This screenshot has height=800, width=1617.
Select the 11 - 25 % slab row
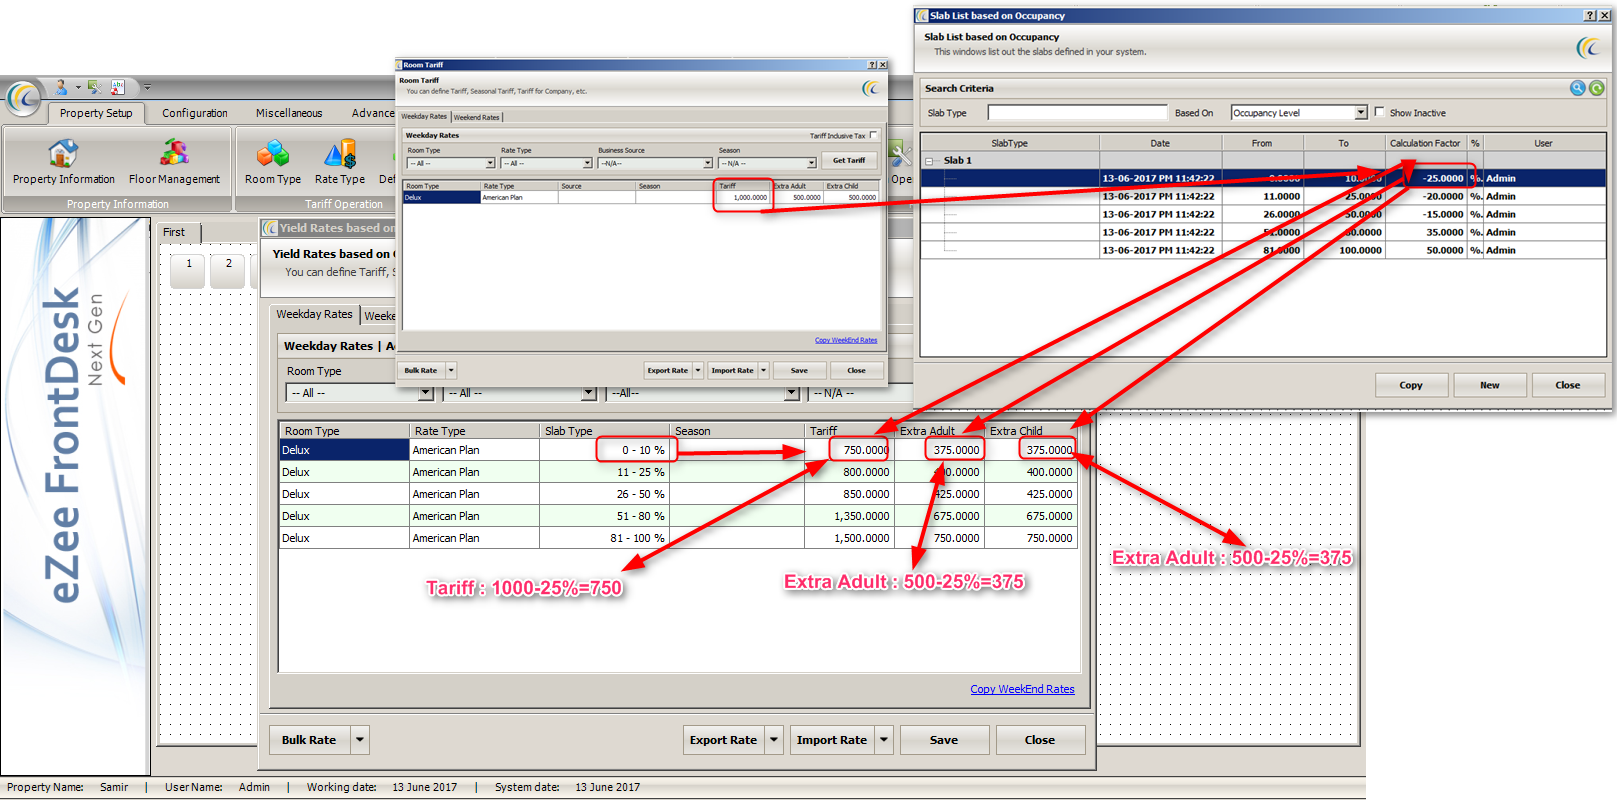pos(678,472)
